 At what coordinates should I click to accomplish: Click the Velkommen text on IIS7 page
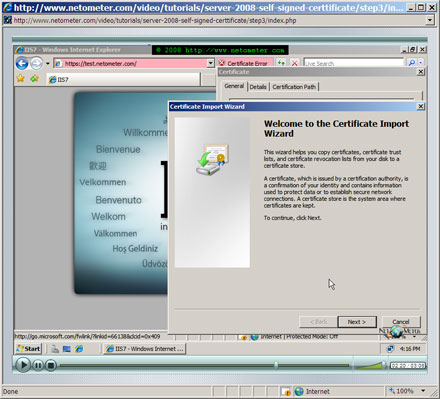point(103,182)
